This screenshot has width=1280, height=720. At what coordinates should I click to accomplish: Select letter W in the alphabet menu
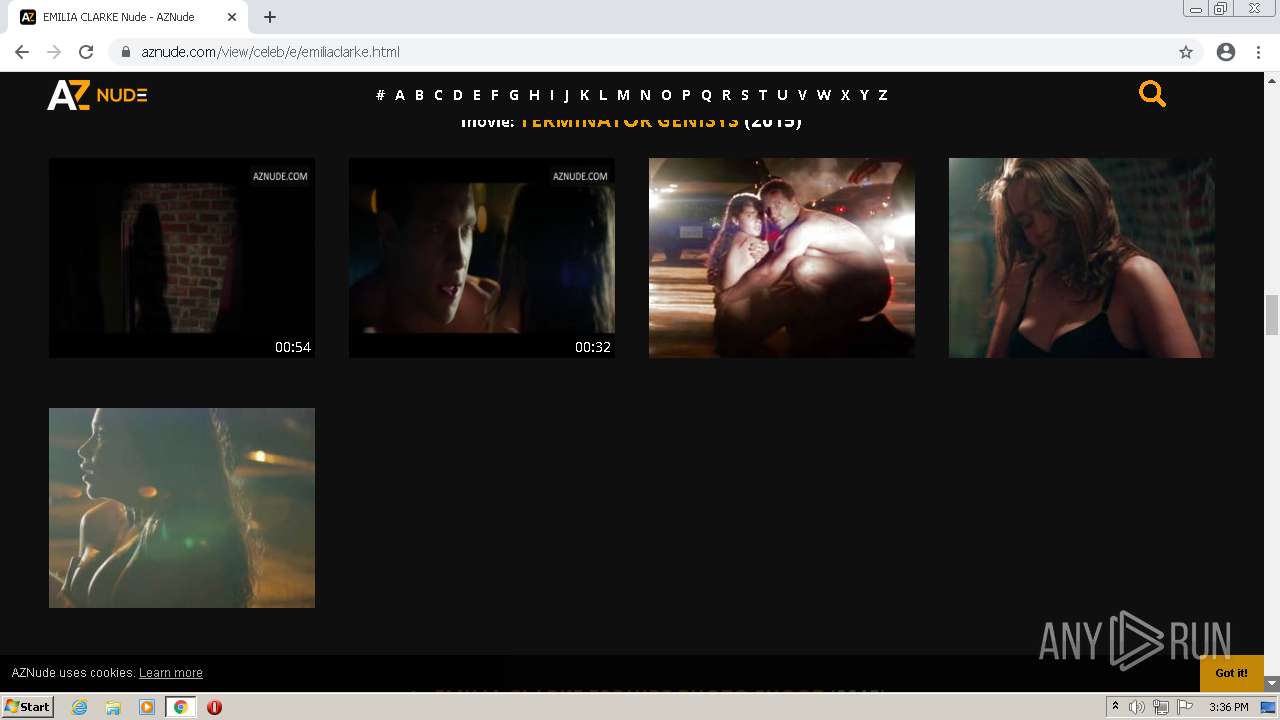pos(823,95)
